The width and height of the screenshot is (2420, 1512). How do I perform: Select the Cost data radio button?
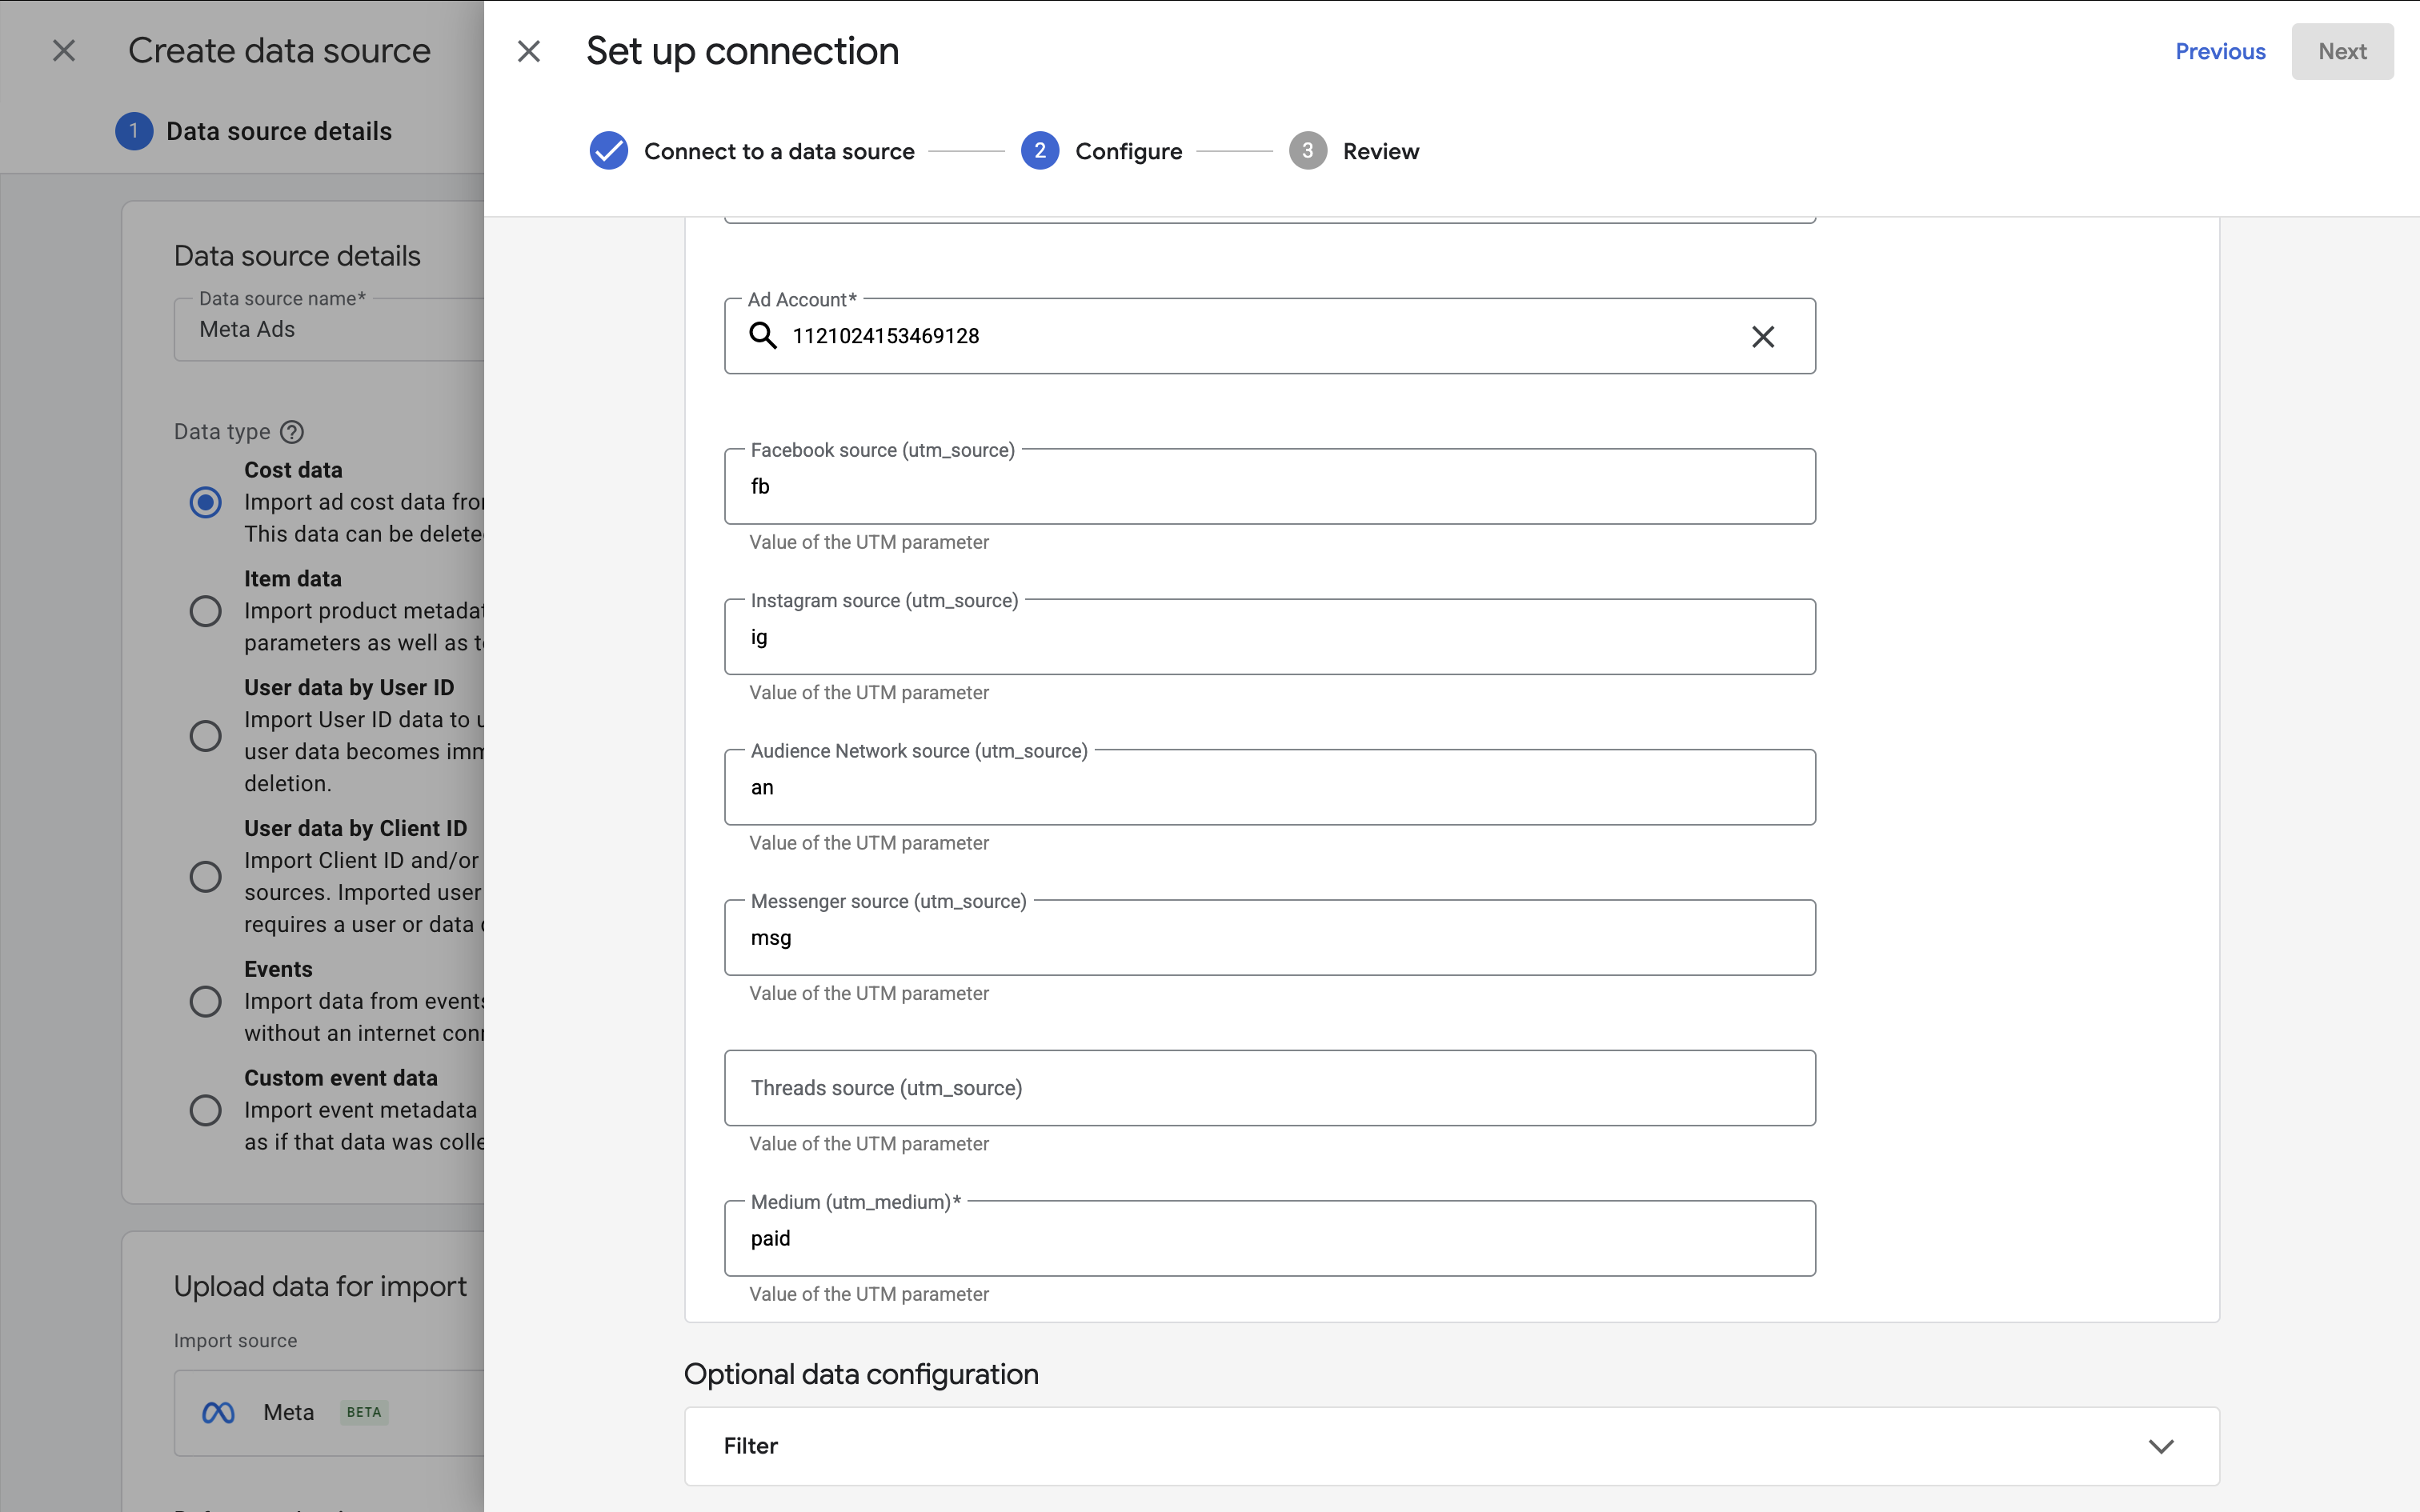click(206, 502)
